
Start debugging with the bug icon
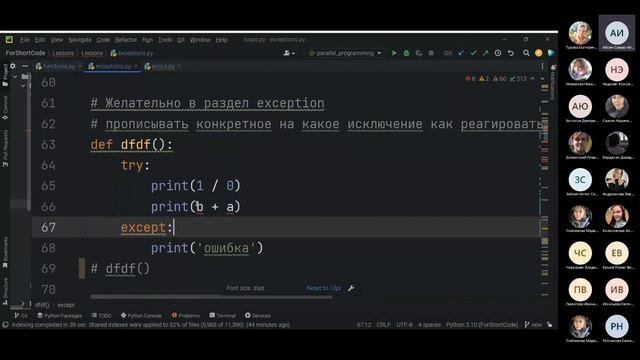(406, 53)
